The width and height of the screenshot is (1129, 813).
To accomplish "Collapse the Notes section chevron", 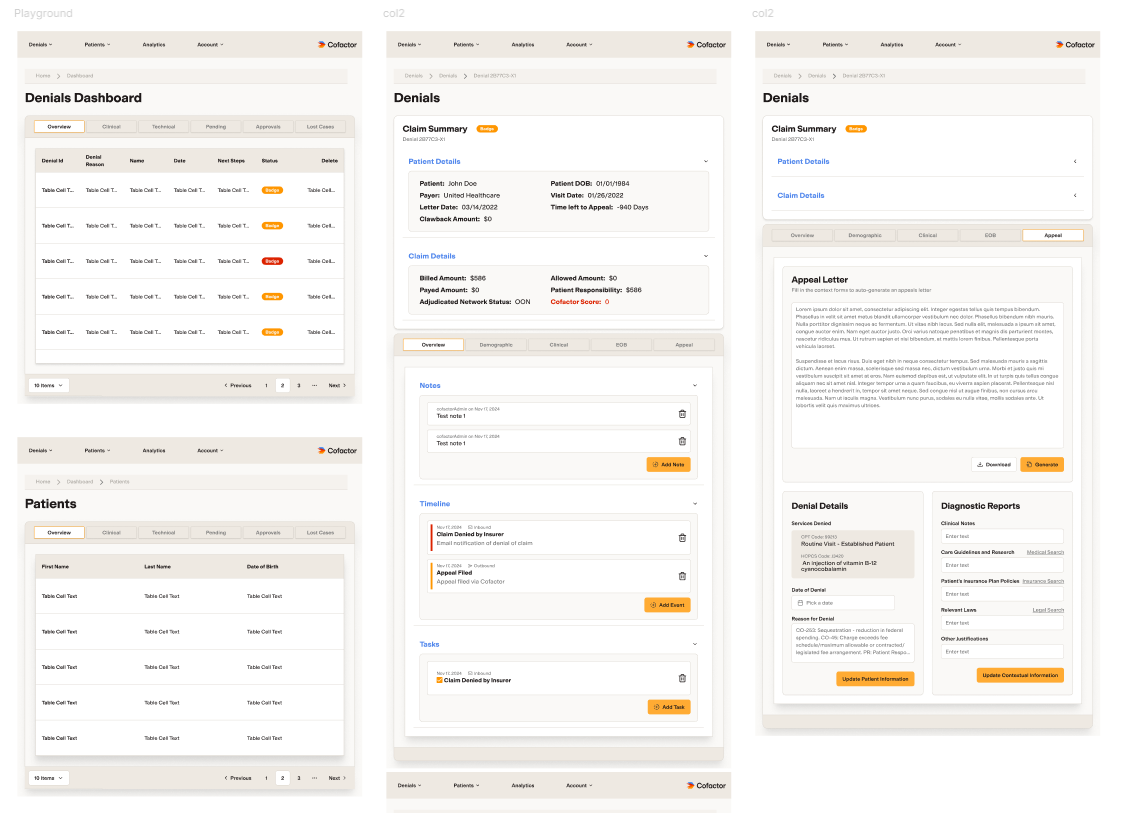I will click(695, 385).
